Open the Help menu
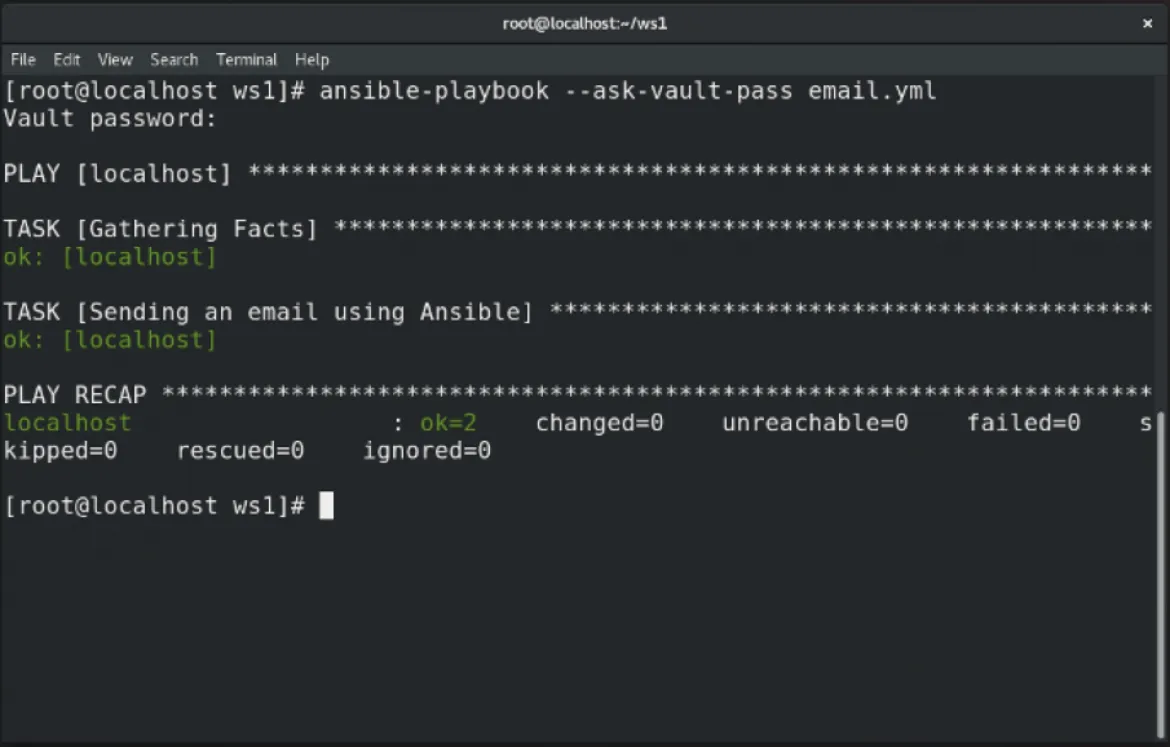The width and height of the screenshot is (1170, 747). [x=311, y=59]
